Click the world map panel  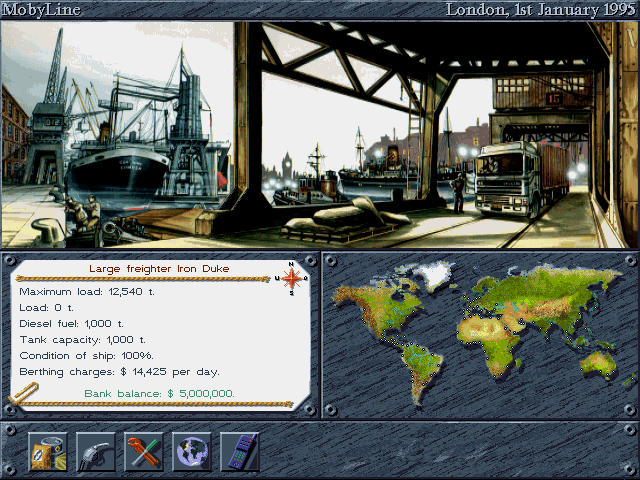(x=480, y=335)
